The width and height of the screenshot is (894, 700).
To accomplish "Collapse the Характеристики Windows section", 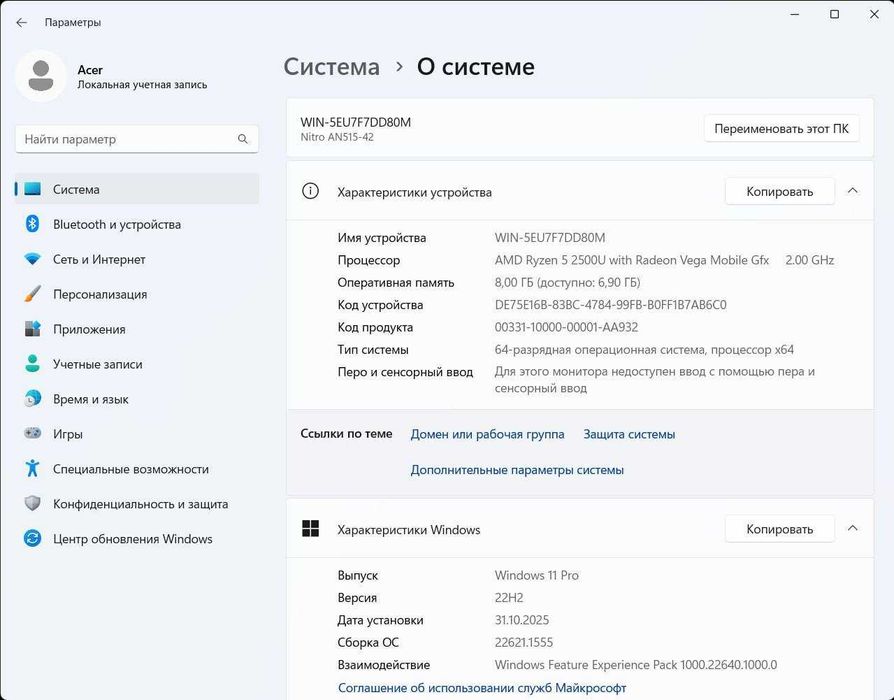I will 852,529.
